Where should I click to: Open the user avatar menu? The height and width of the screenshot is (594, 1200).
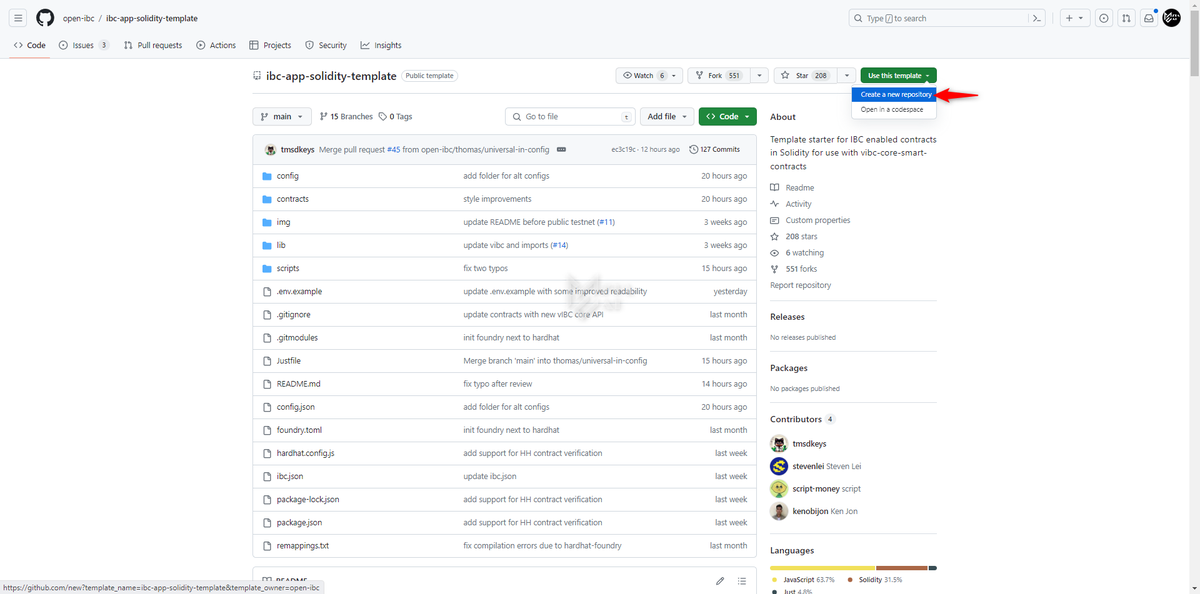point(1172,18)
